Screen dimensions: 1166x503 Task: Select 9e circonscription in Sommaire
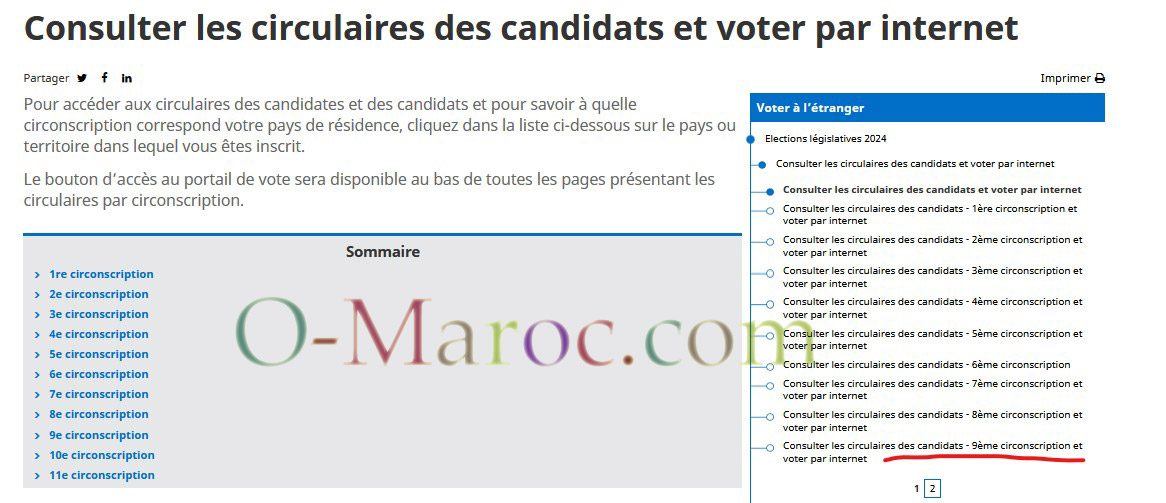pos(99,435)
